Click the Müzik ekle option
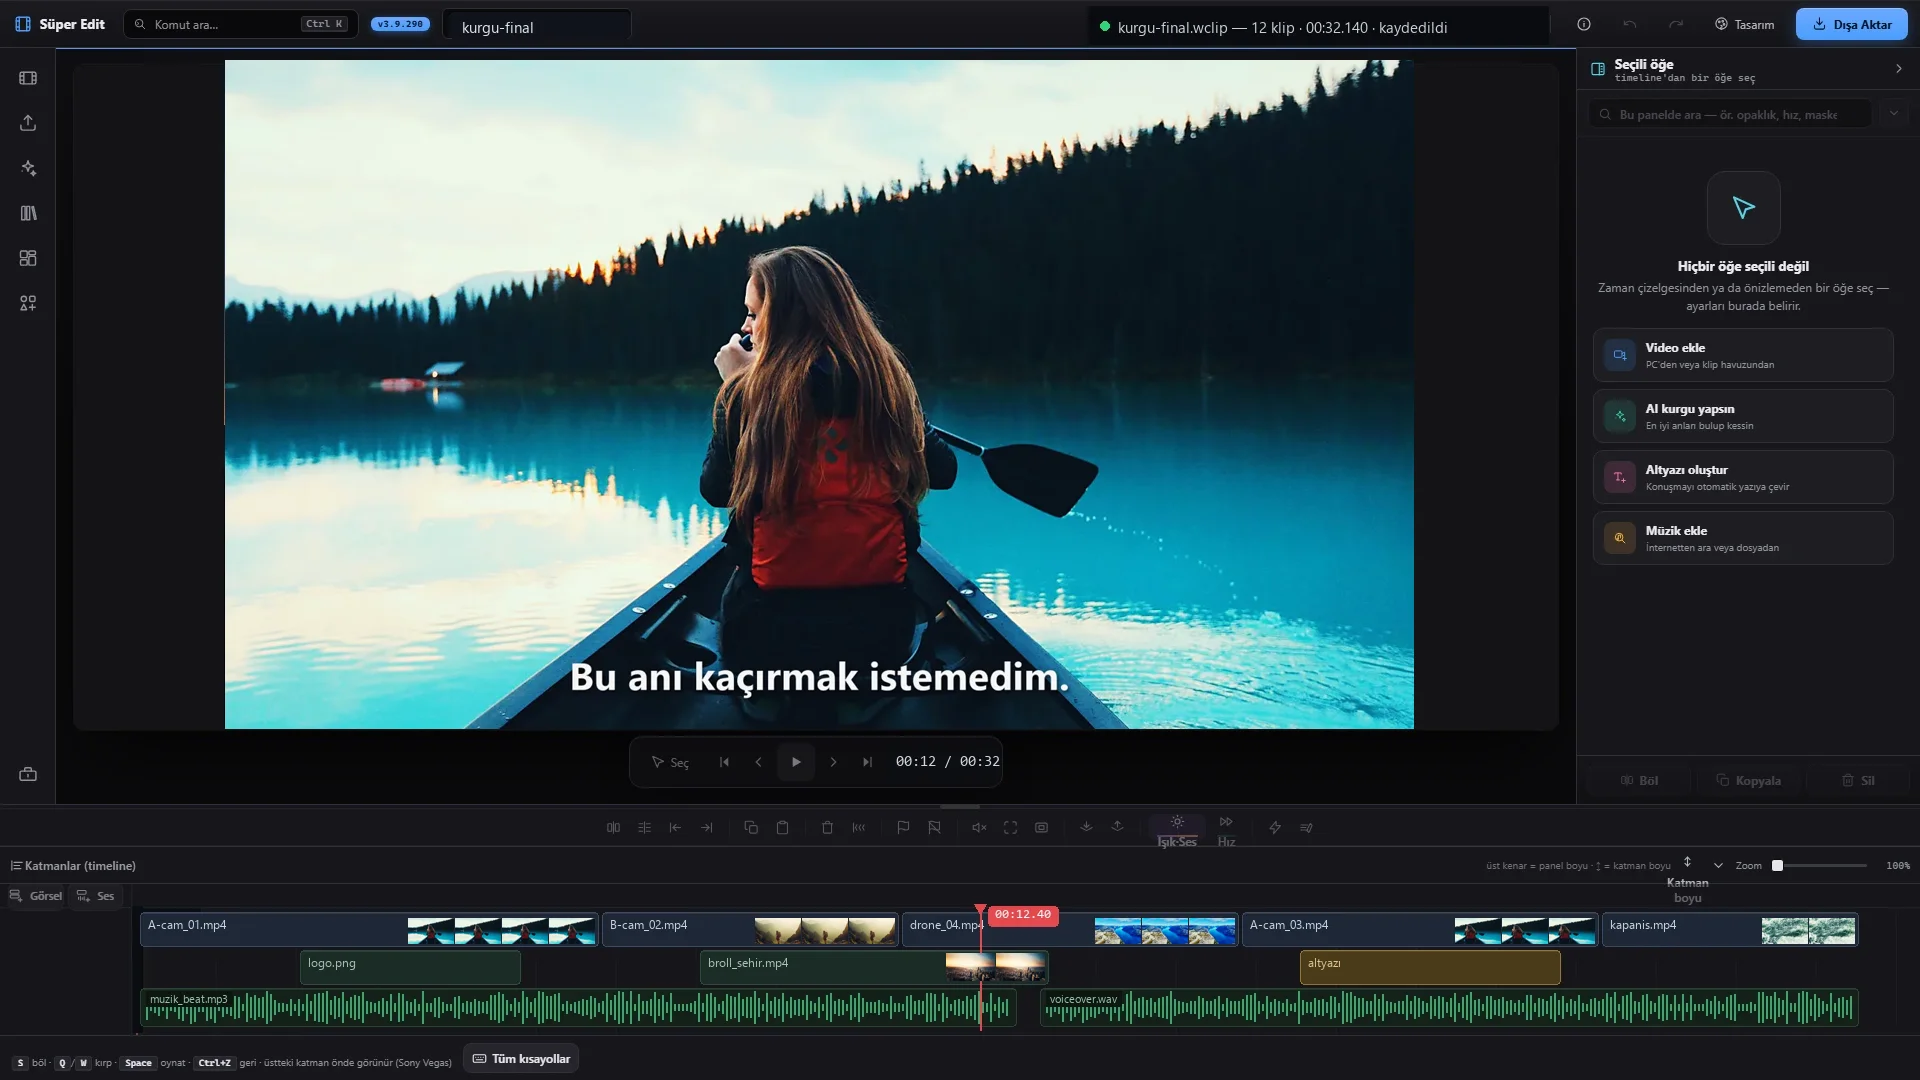Screen dimensions: 1920x1080 tap(1743, 538)
